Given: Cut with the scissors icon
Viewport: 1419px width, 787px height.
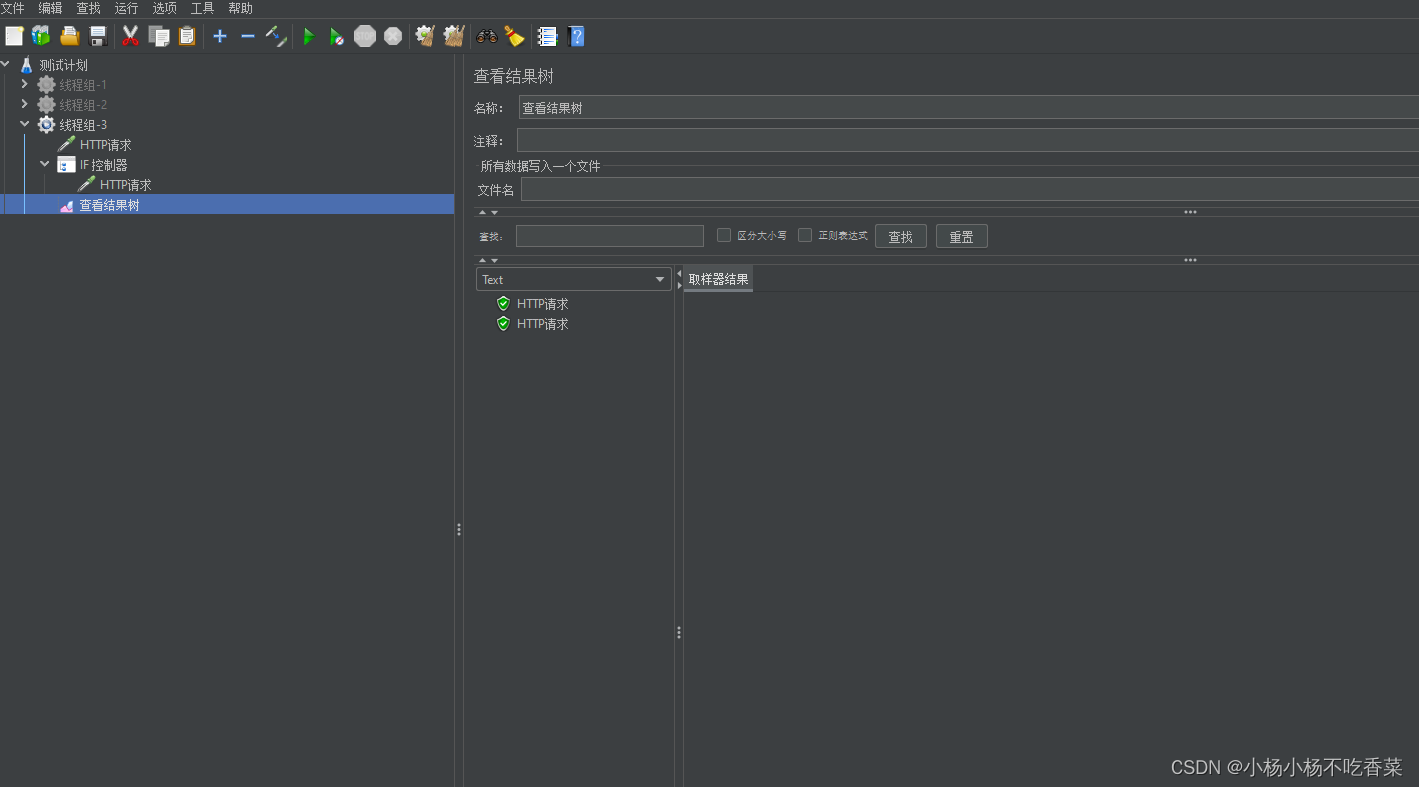Looking at the screenshot, I should point(130,37).
